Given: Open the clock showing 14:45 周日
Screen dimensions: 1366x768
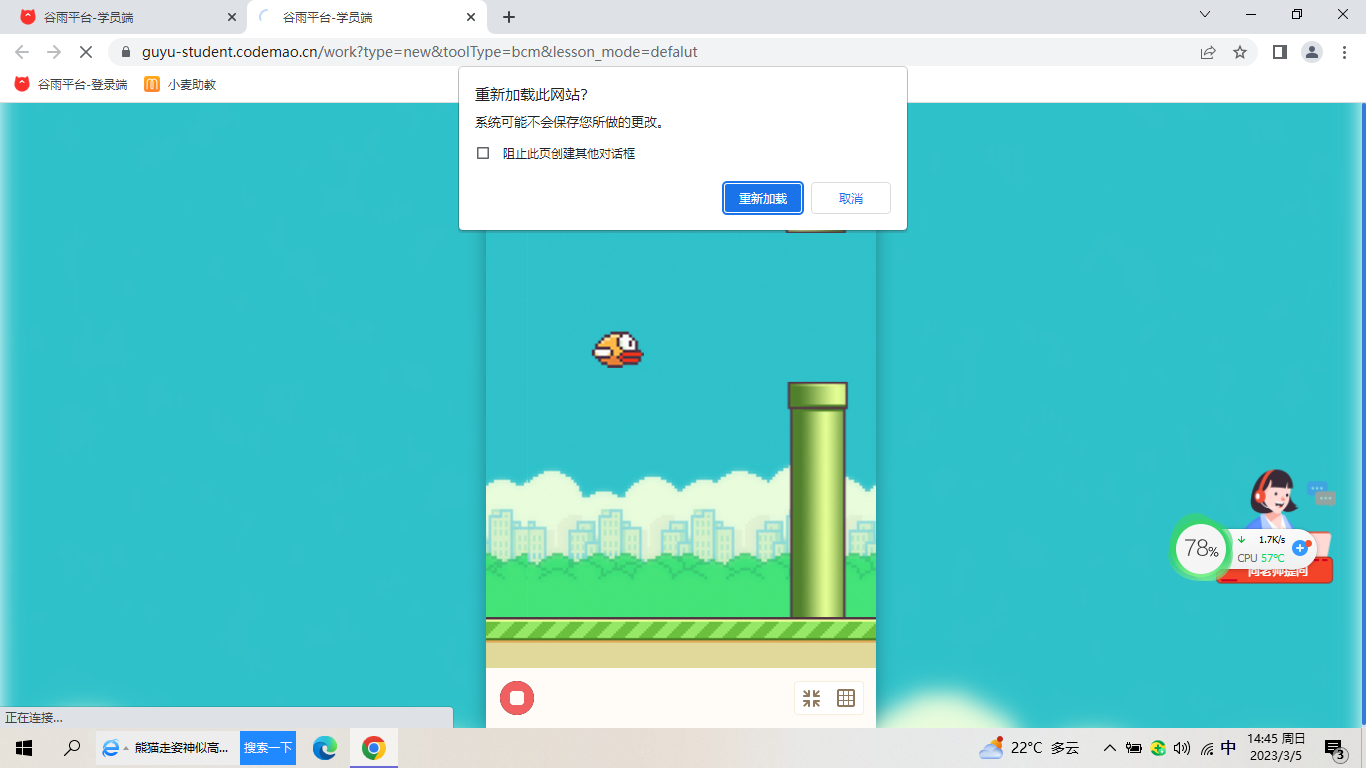Looking at the screenshot, I should coord(1276,748).
